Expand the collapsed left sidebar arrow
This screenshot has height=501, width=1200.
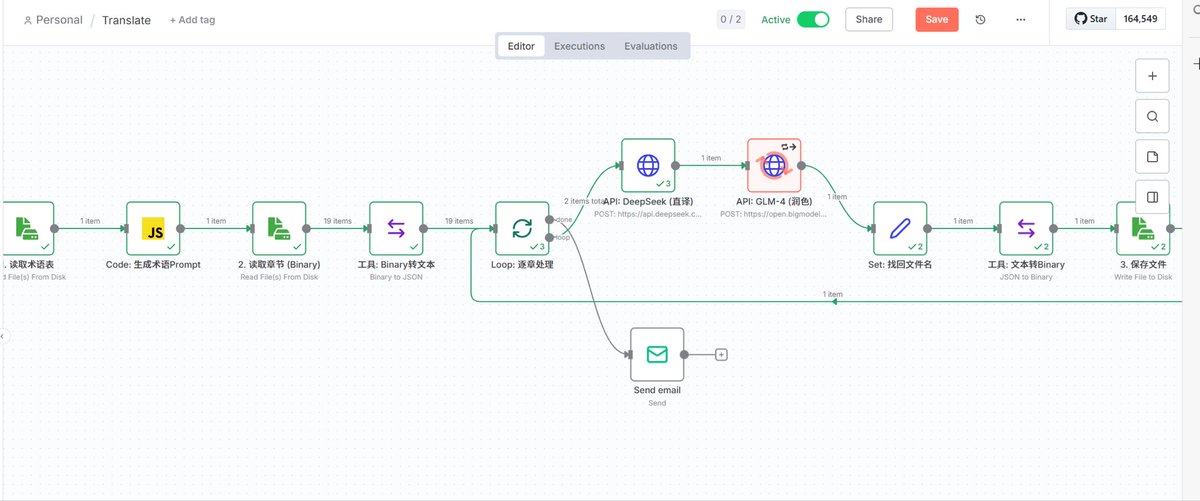[x=3, y=336]
